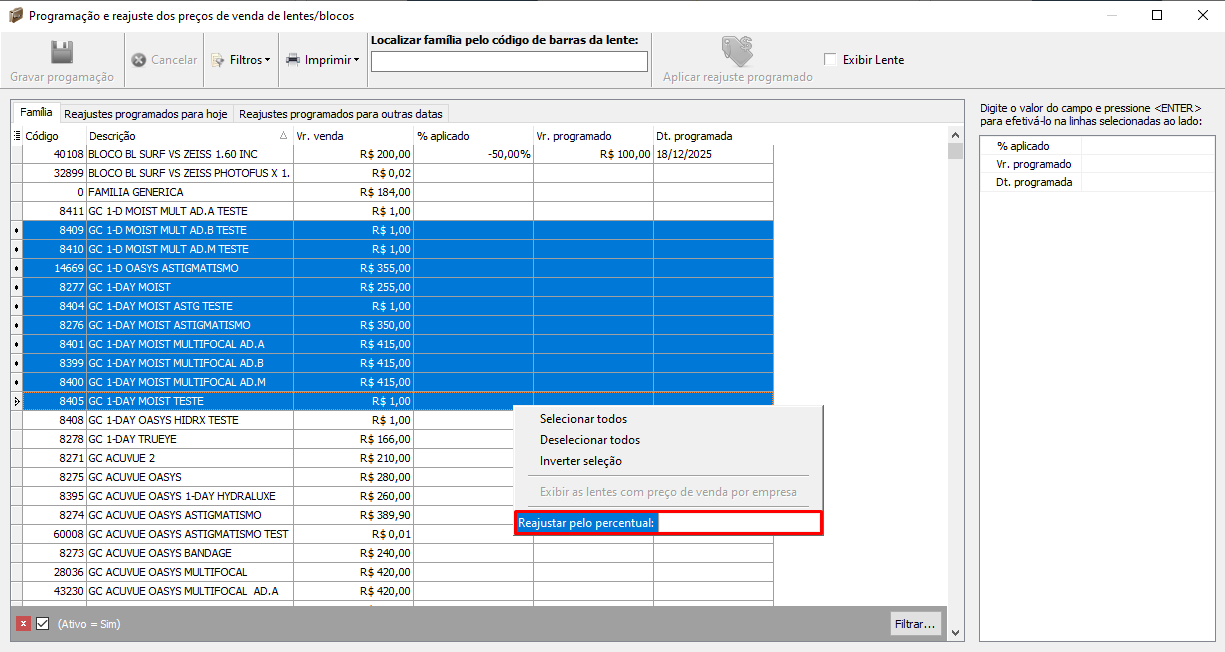
Task: Choose Selecionar todos from the context menu
Action: coord(583,419)
